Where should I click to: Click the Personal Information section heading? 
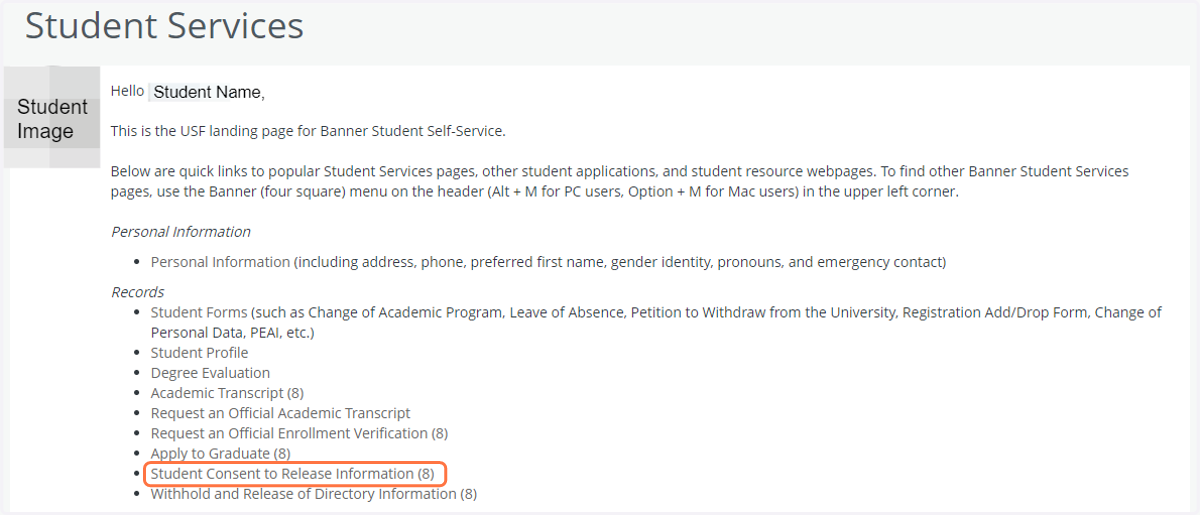(181, 232)
